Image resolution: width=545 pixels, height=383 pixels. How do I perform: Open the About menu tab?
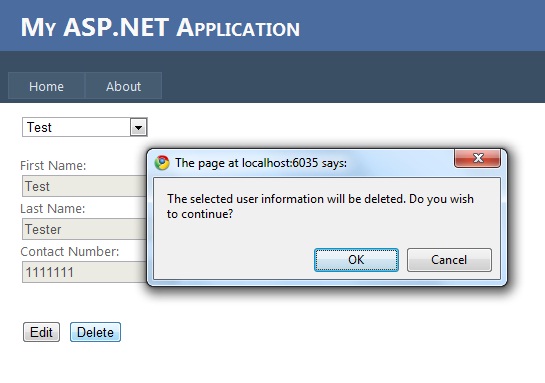tap(123, 86)
